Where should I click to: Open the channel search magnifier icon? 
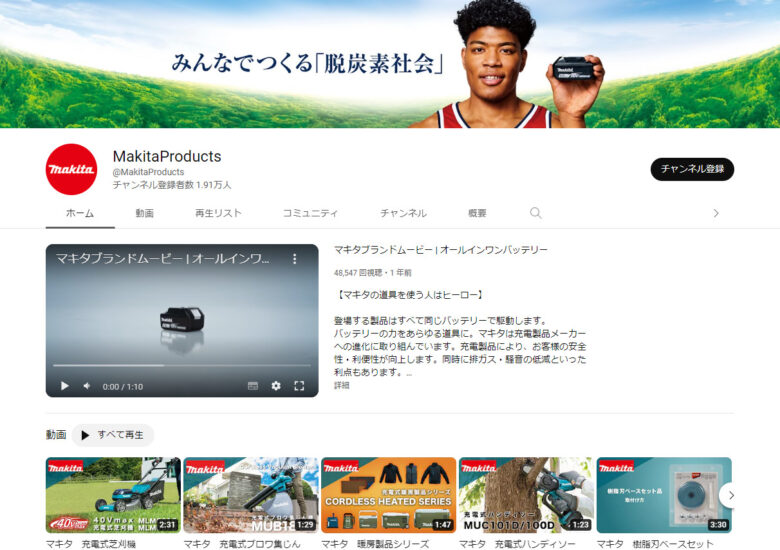tap(535, 213)
